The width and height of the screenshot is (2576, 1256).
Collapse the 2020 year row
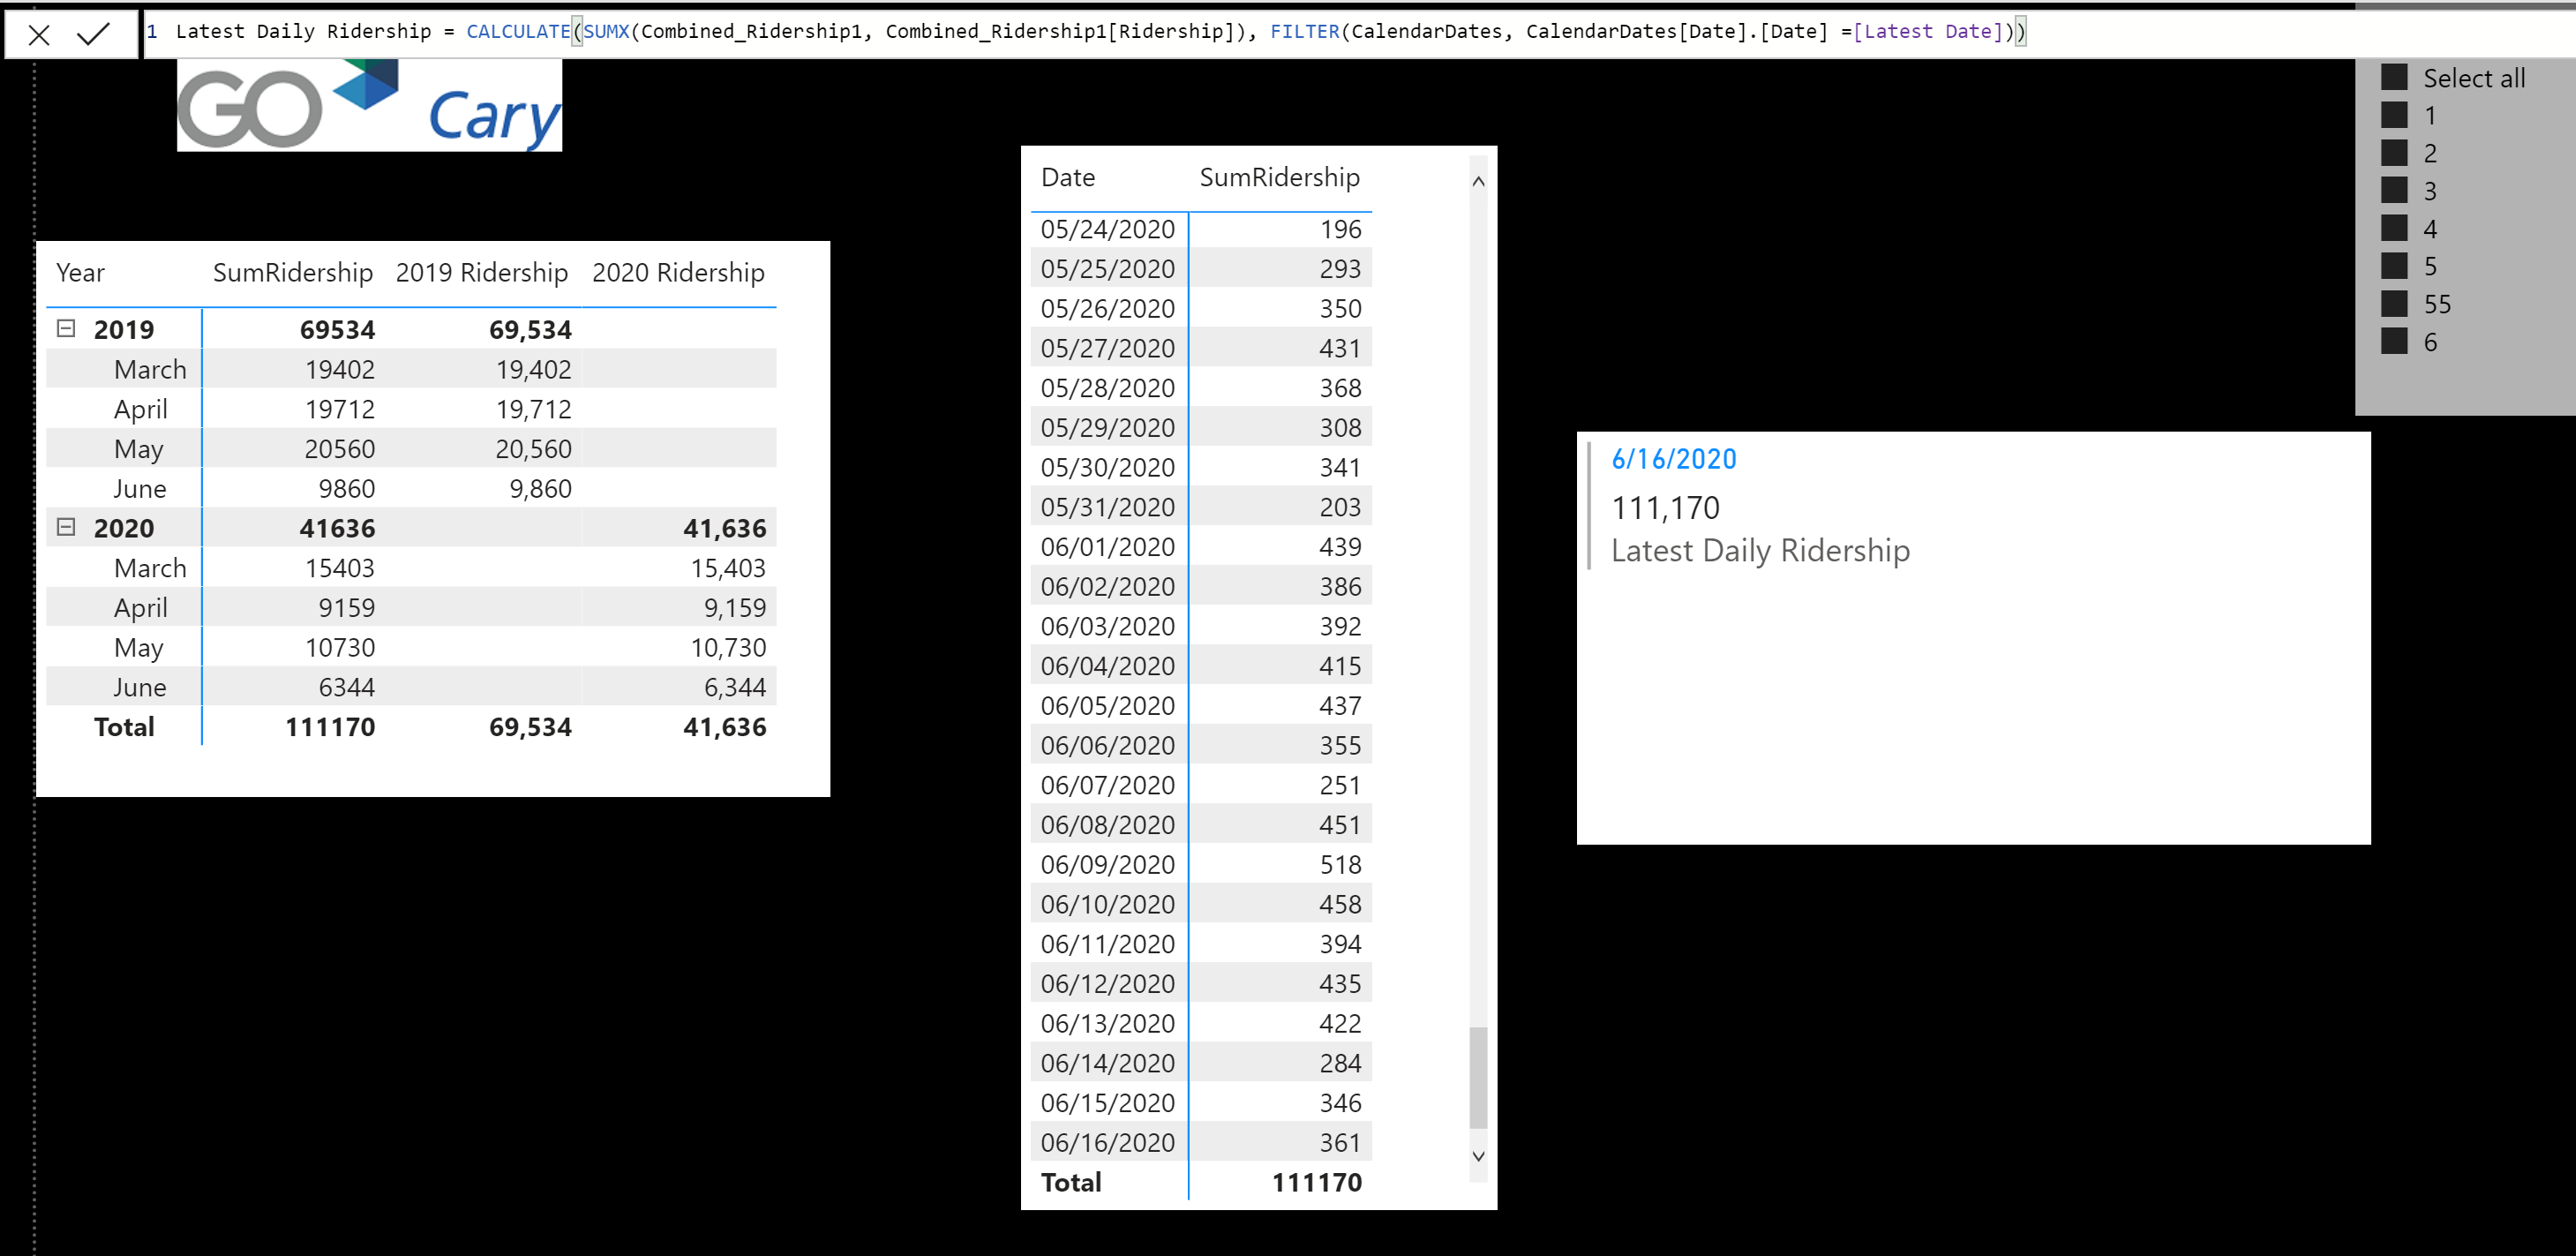click(x=66, y=527)
